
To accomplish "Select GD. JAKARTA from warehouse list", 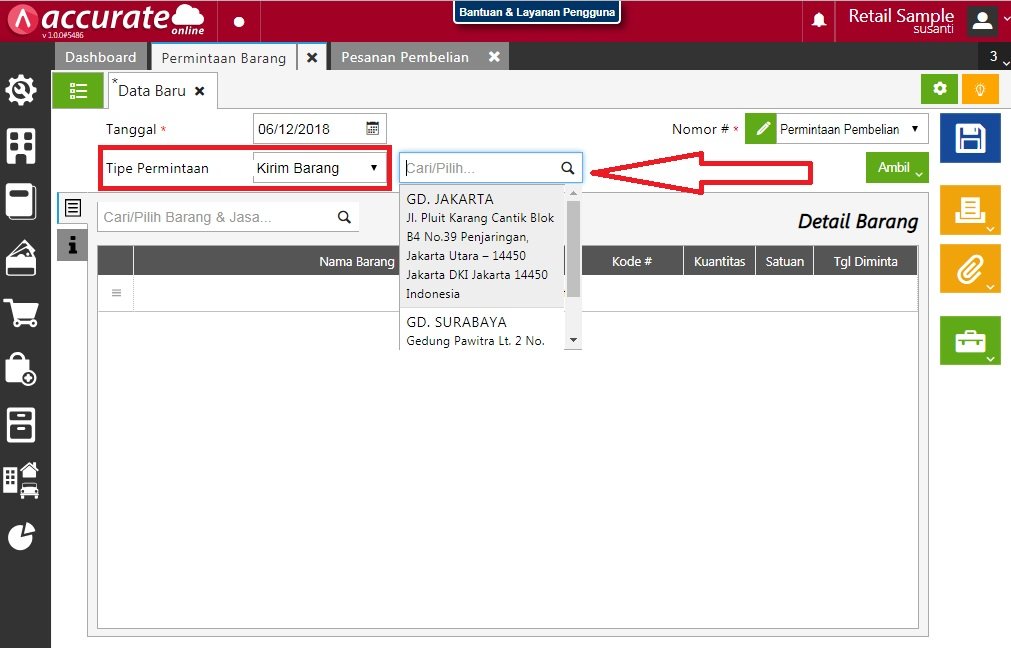I will 450,199.
